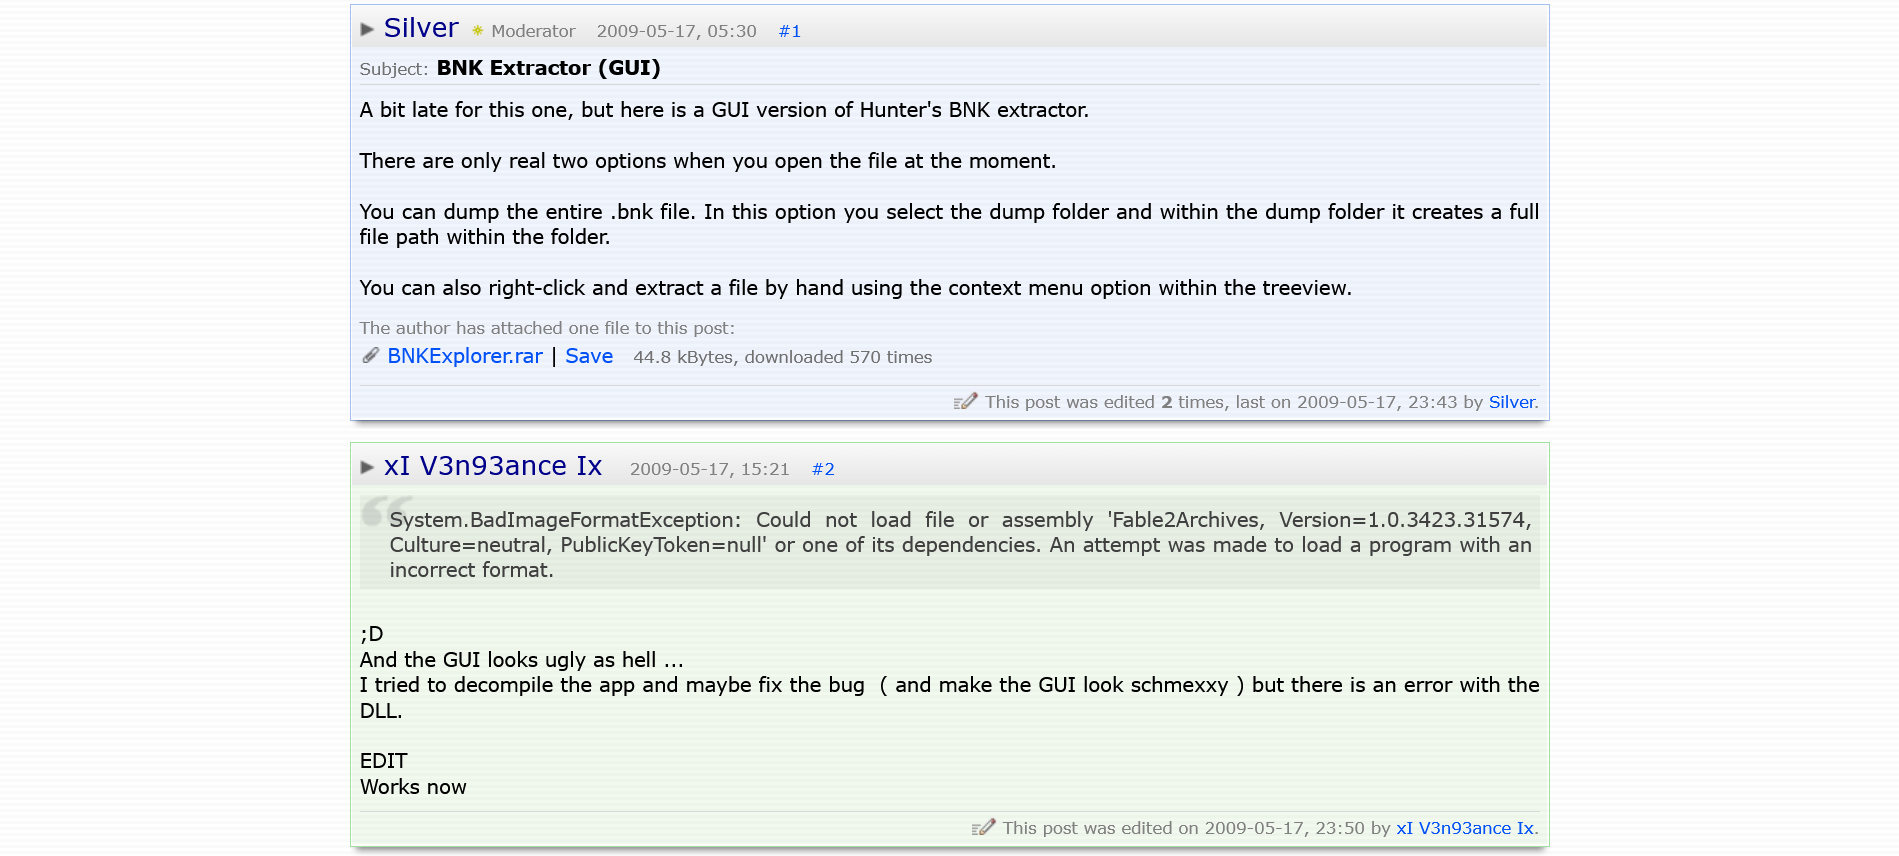Click the quoted System.BadImageFormatException block
Viewport: 1899px width, 856px height.
click(x=959, y=545)
